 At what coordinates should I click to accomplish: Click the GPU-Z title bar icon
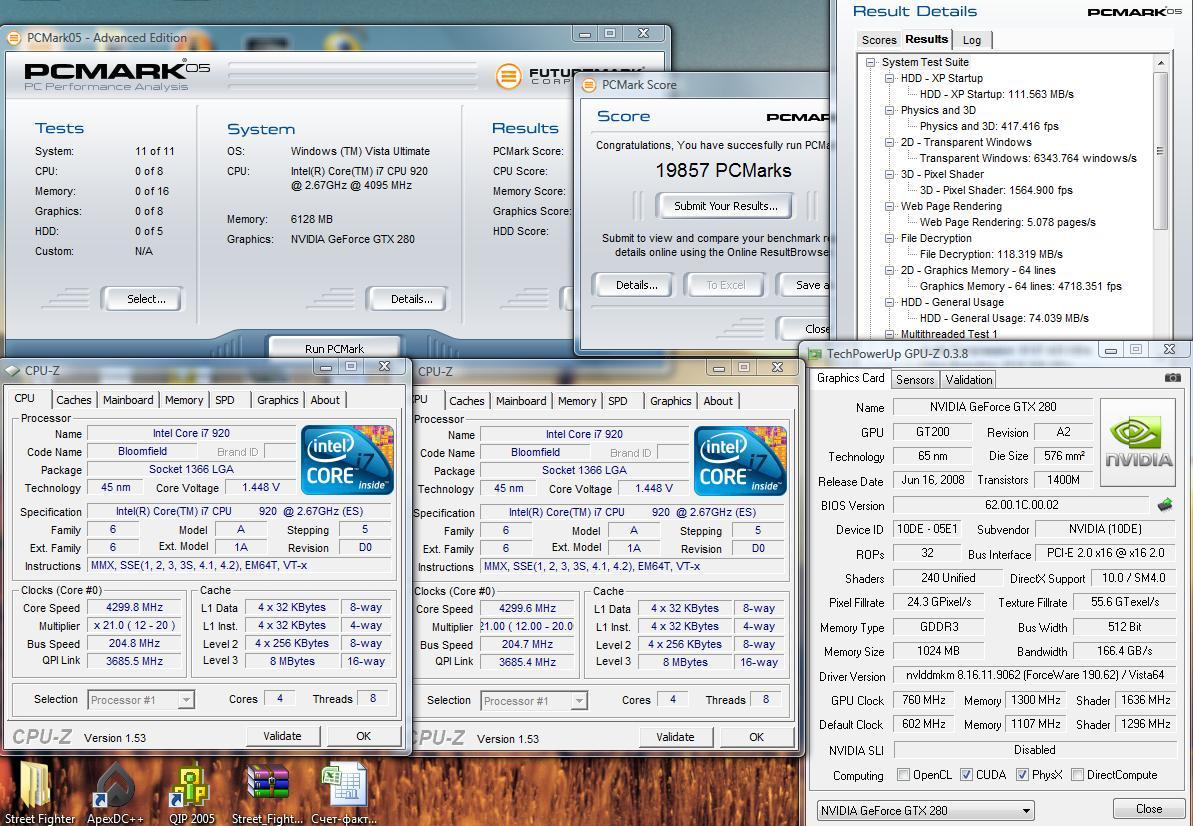pyautogui.click(x=816, y=353)
